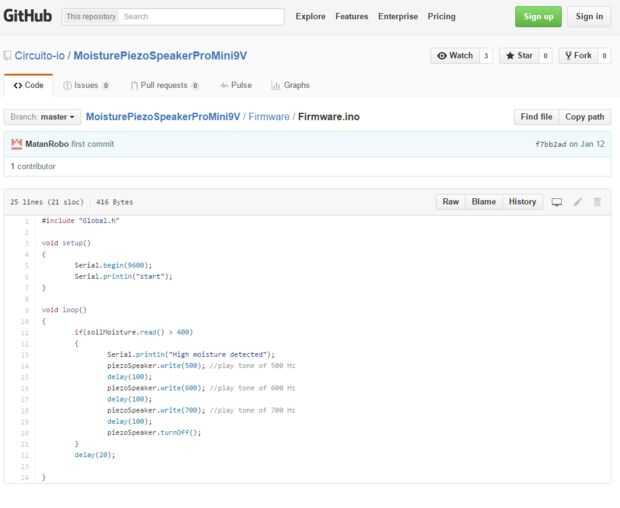Open the Code tab

pos(28,85)
